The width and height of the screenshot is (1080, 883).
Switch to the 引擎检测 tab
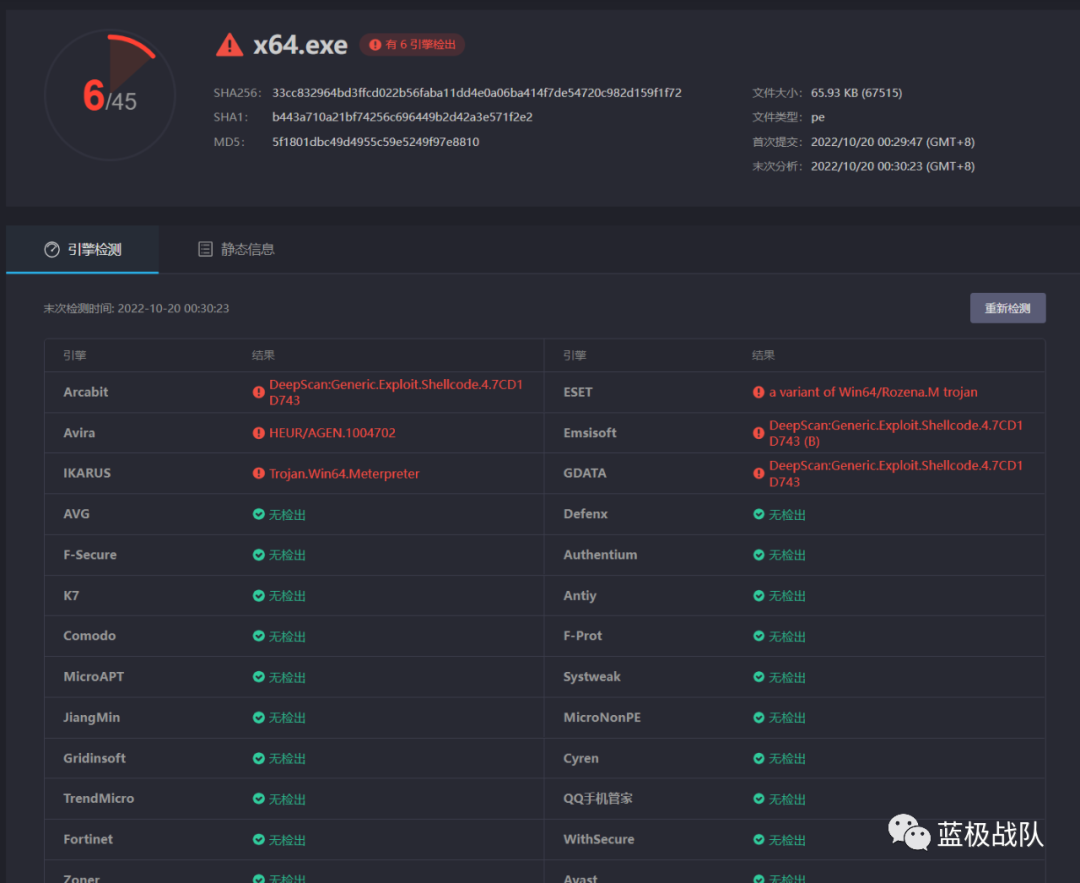[x=83, y=249]
